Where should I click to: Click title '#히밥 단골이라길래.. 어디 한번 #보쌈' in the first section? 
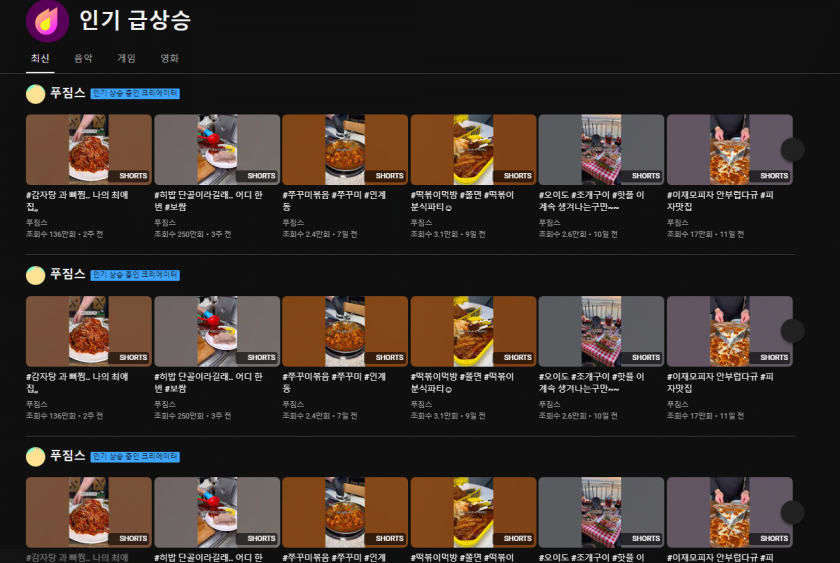click(x=208, y=201)
